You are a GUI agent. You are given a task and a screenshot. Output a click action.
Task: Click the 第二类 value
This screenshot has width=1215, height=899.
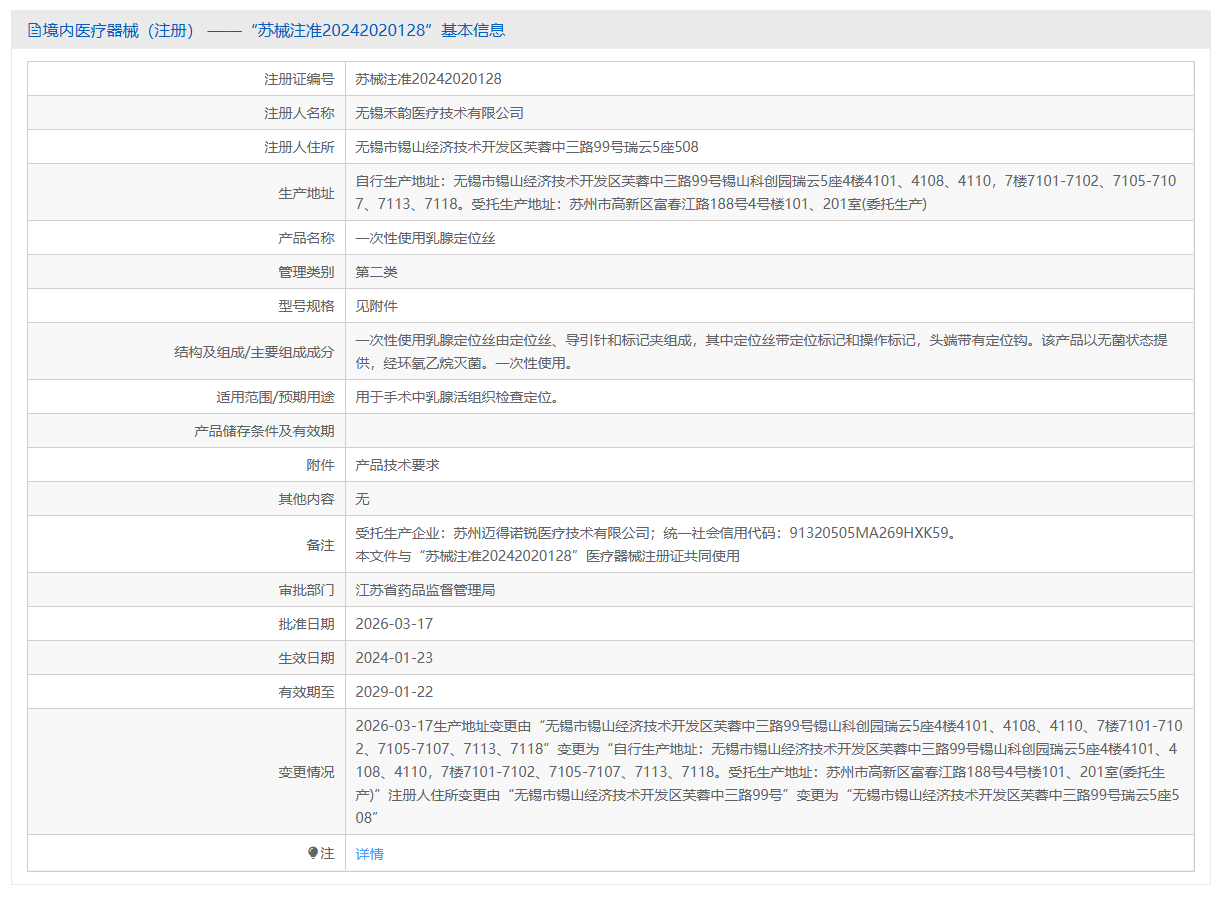click(376, 272)
